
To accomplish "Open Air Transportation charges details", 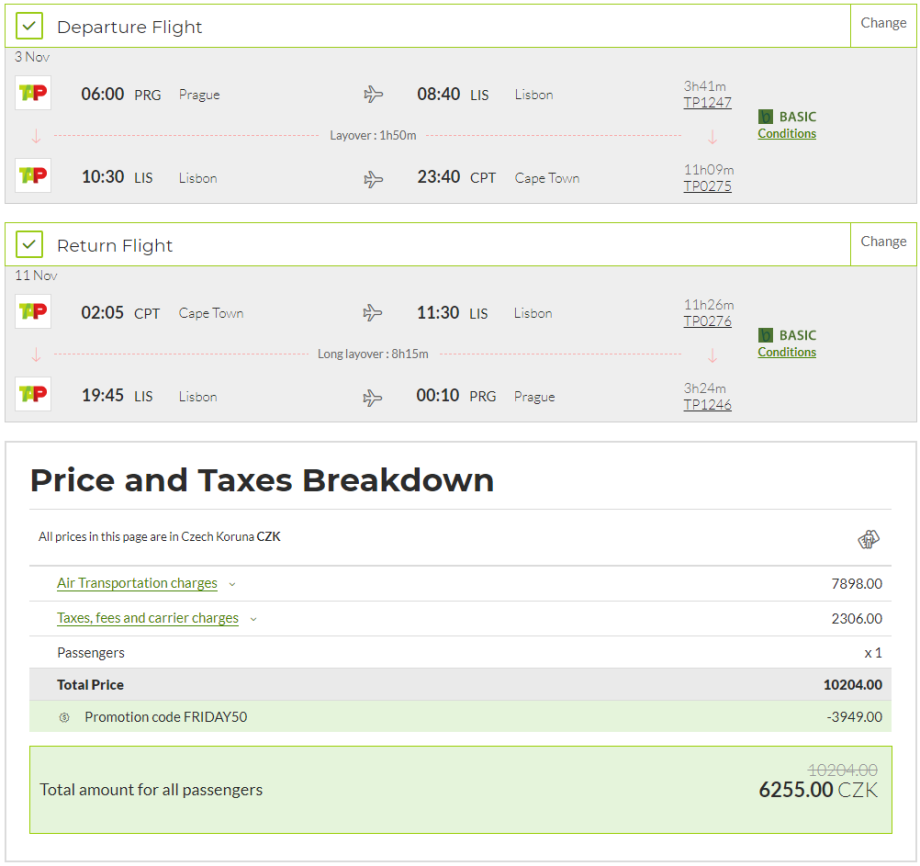I will coord(137,583).
